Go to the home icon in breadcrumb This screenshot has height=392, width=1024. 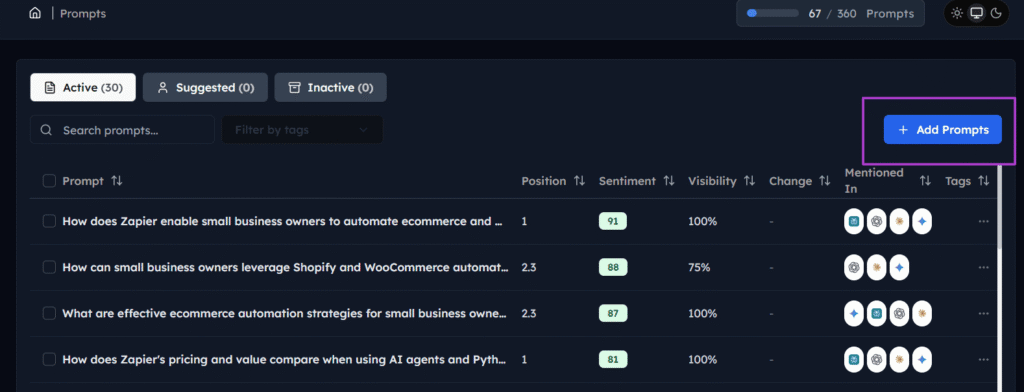(35, 13)
